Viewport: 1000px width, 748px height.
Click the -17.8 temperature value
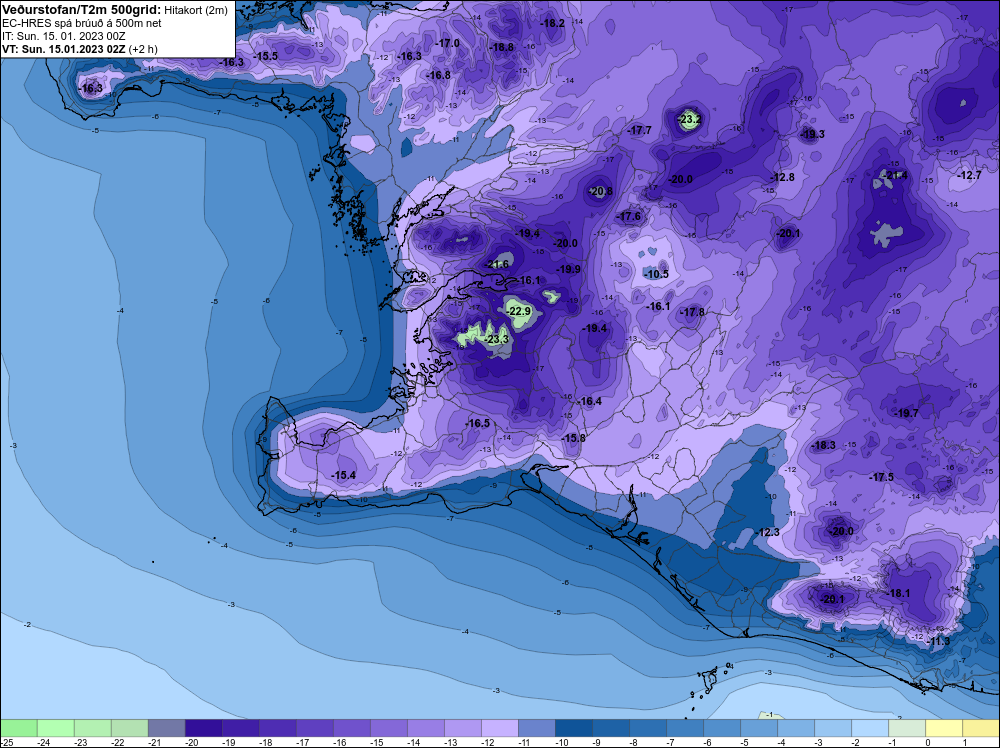coord(692,312)
